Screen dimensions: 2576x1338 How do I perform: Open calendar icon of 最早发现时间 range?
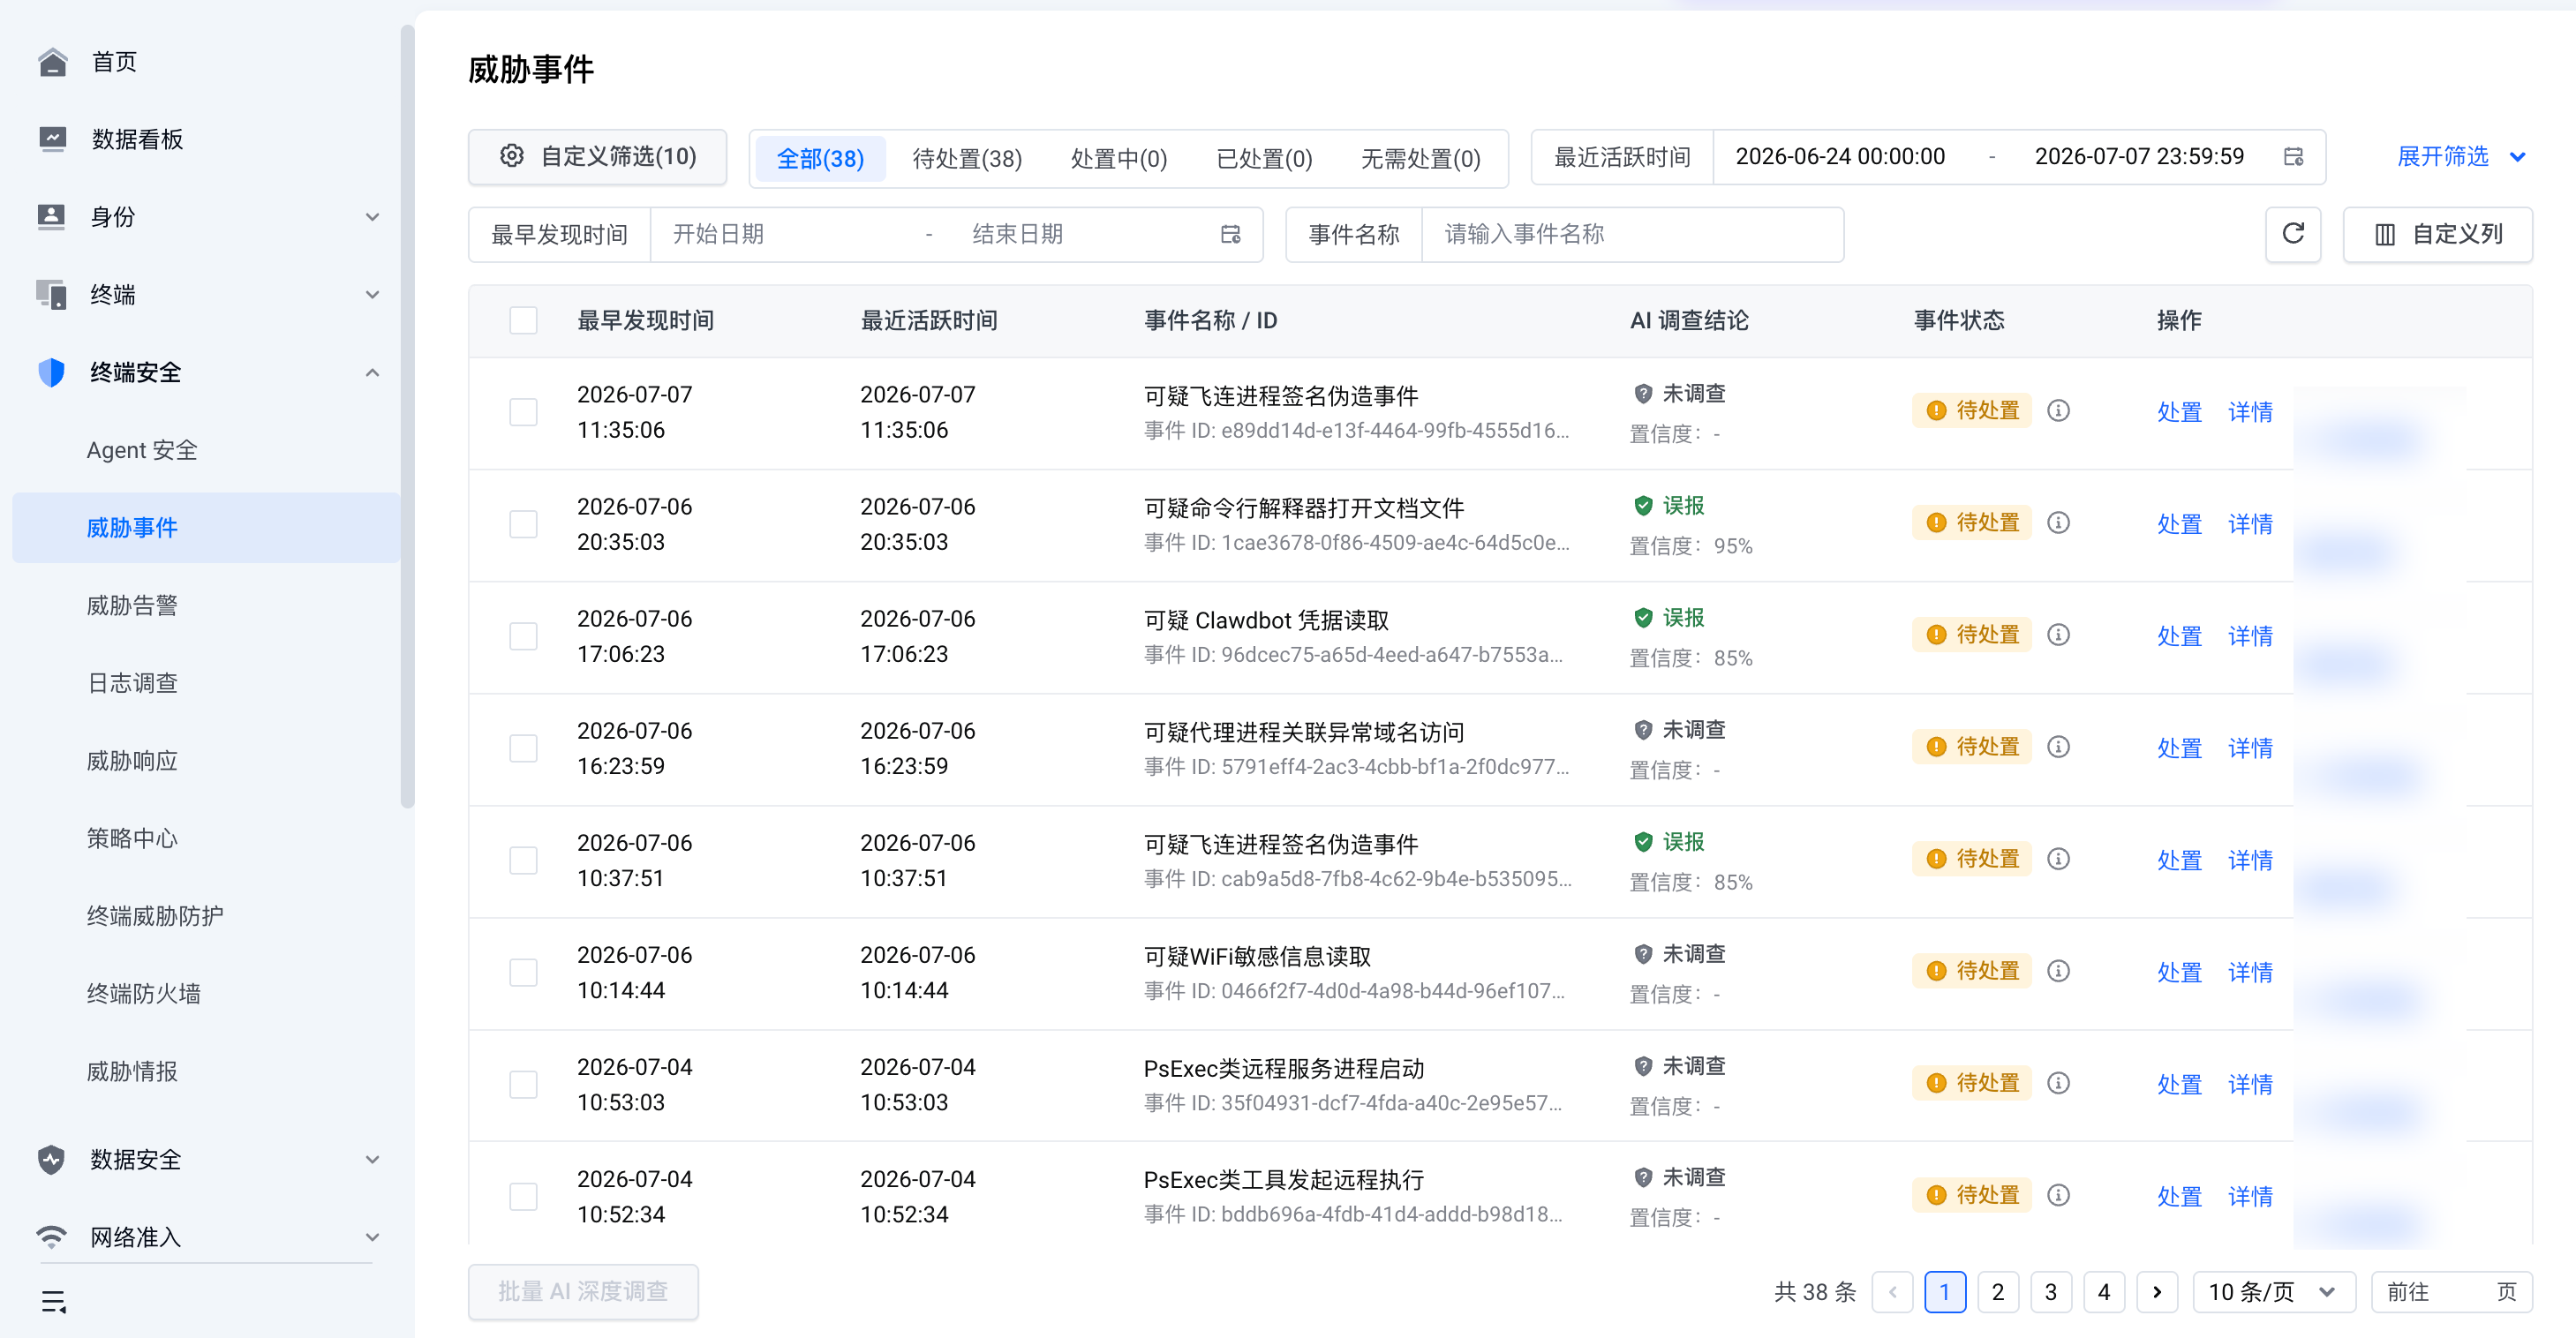coord(1231,234)
